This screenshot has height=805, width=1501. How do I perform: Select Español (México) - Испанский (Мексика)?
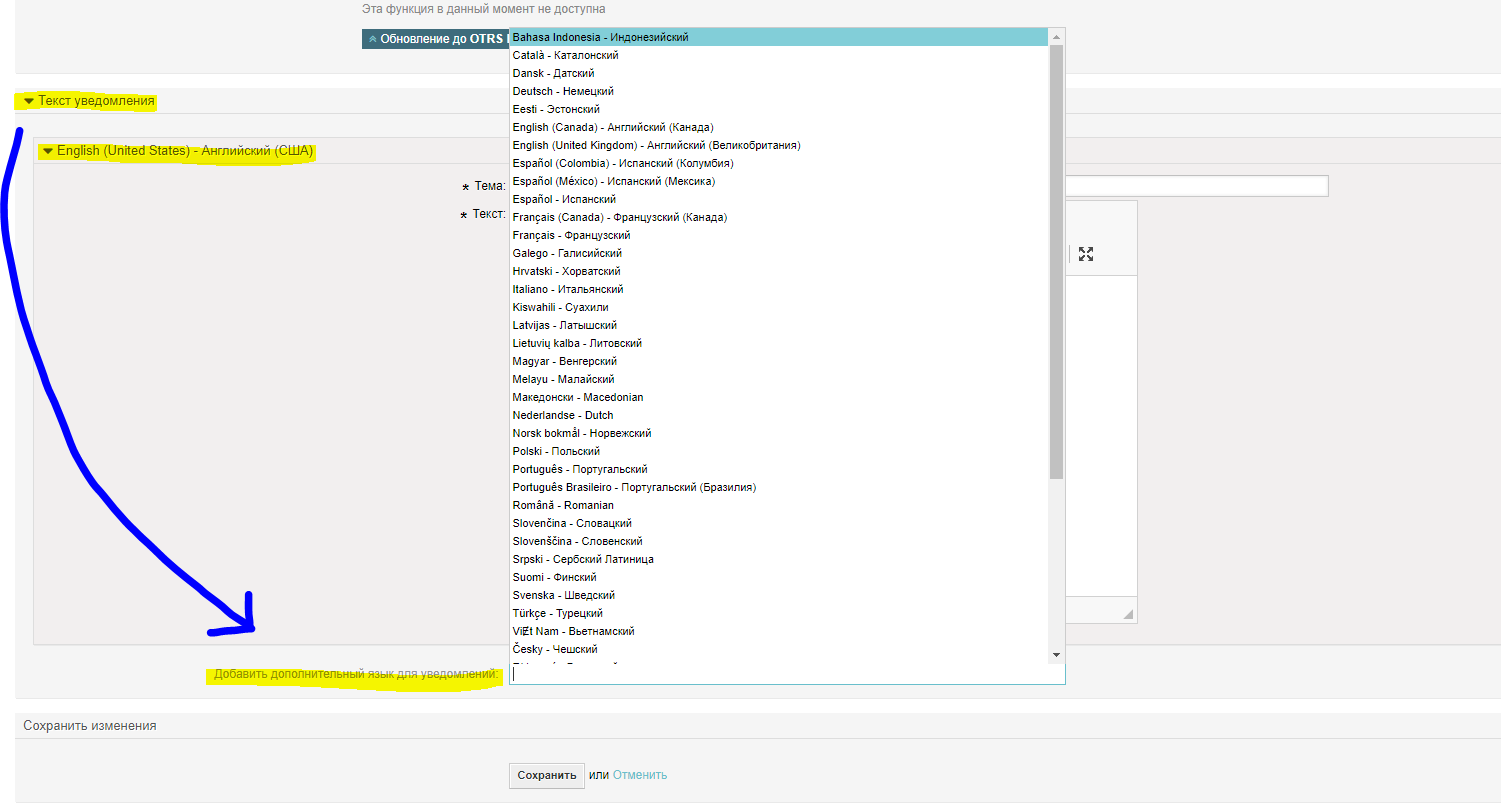coord(779,181)
